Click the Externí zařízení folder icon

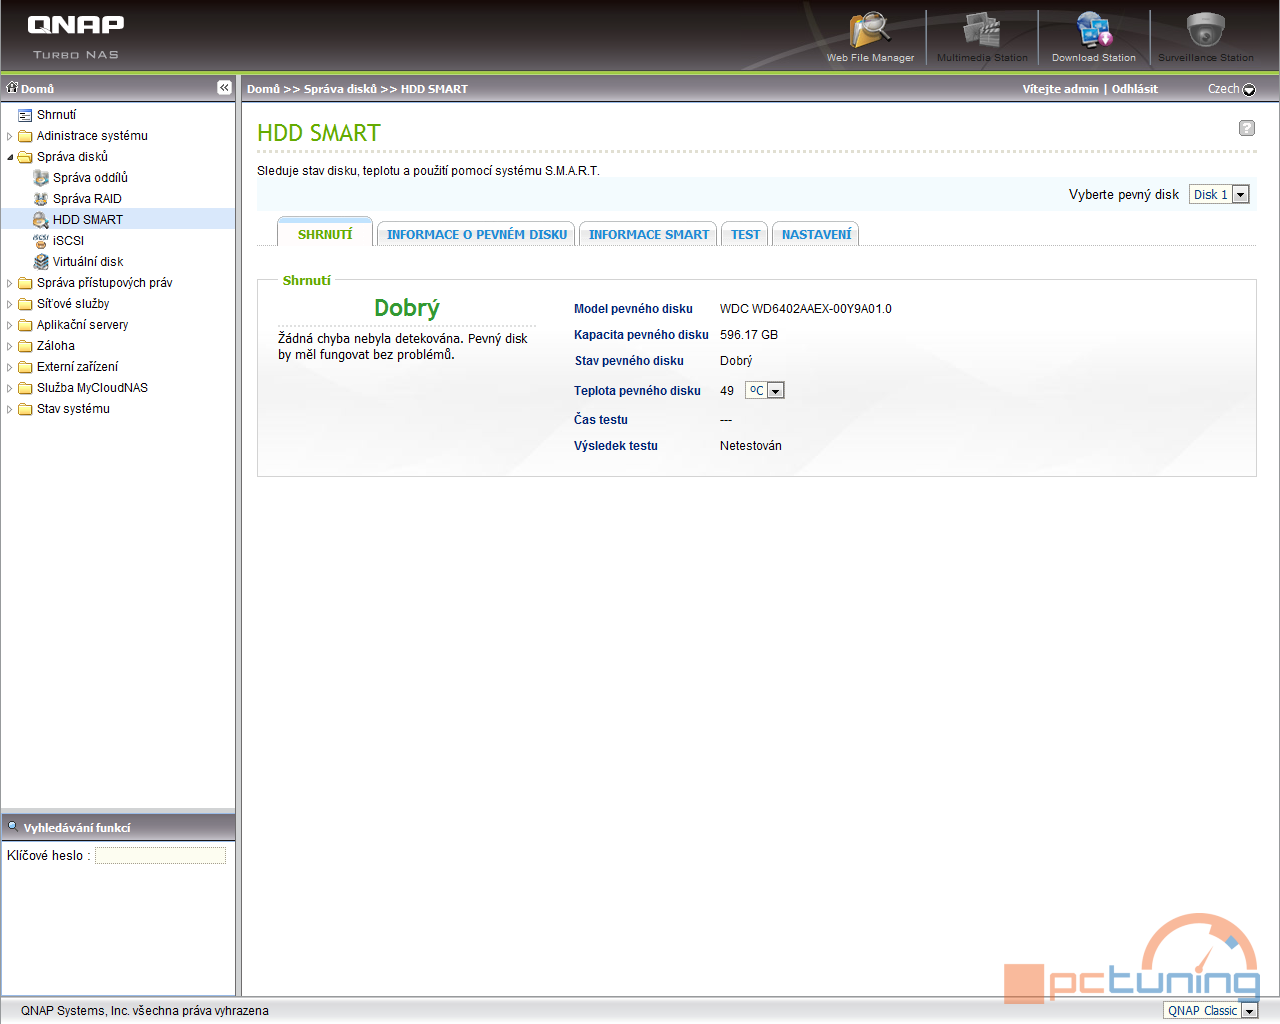pyautogui.click(x=25, y=367)
